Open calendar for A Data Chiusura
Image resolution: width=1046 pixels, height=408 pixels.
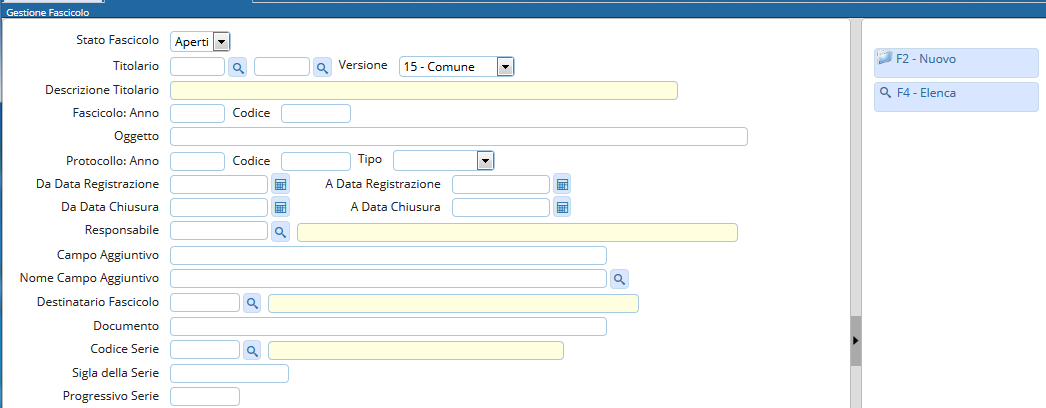pyautogui.click(x=562, y=207)
